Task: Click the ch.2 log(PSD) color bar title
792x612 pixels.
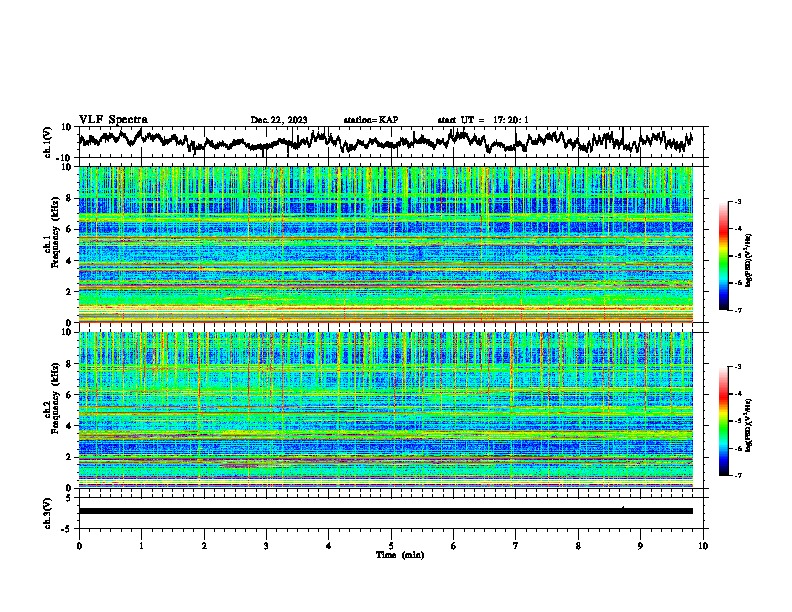Action: coord(749,425)
